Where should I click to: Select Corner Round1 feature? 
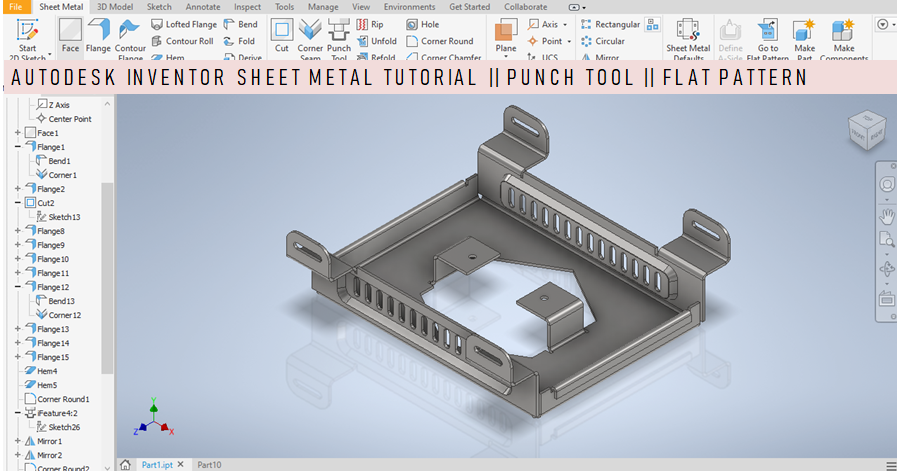point(57,399)
